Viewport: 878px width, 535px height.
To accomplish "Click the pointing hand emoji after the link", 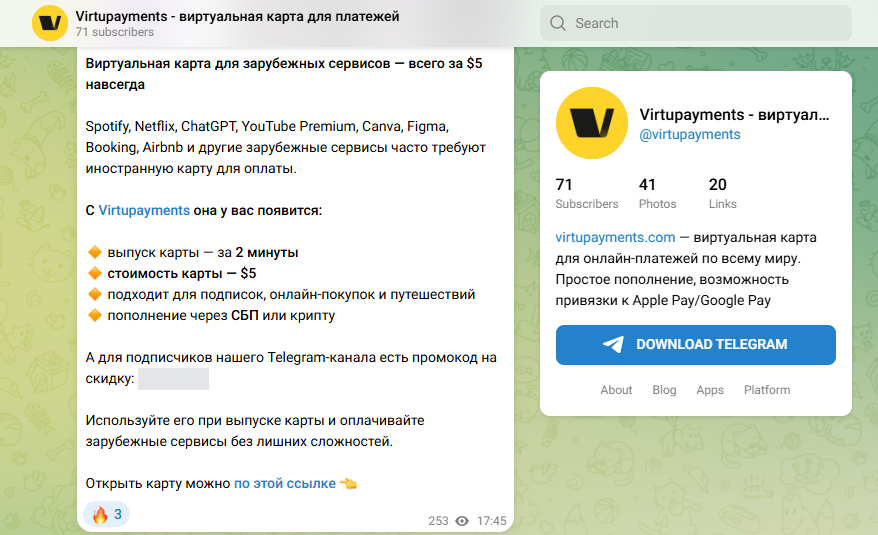I will [348, 483].
